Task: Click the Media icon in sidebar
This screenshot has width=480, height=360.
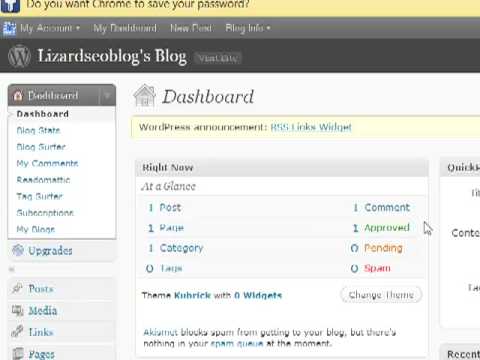Action: (x=17, y=310)
